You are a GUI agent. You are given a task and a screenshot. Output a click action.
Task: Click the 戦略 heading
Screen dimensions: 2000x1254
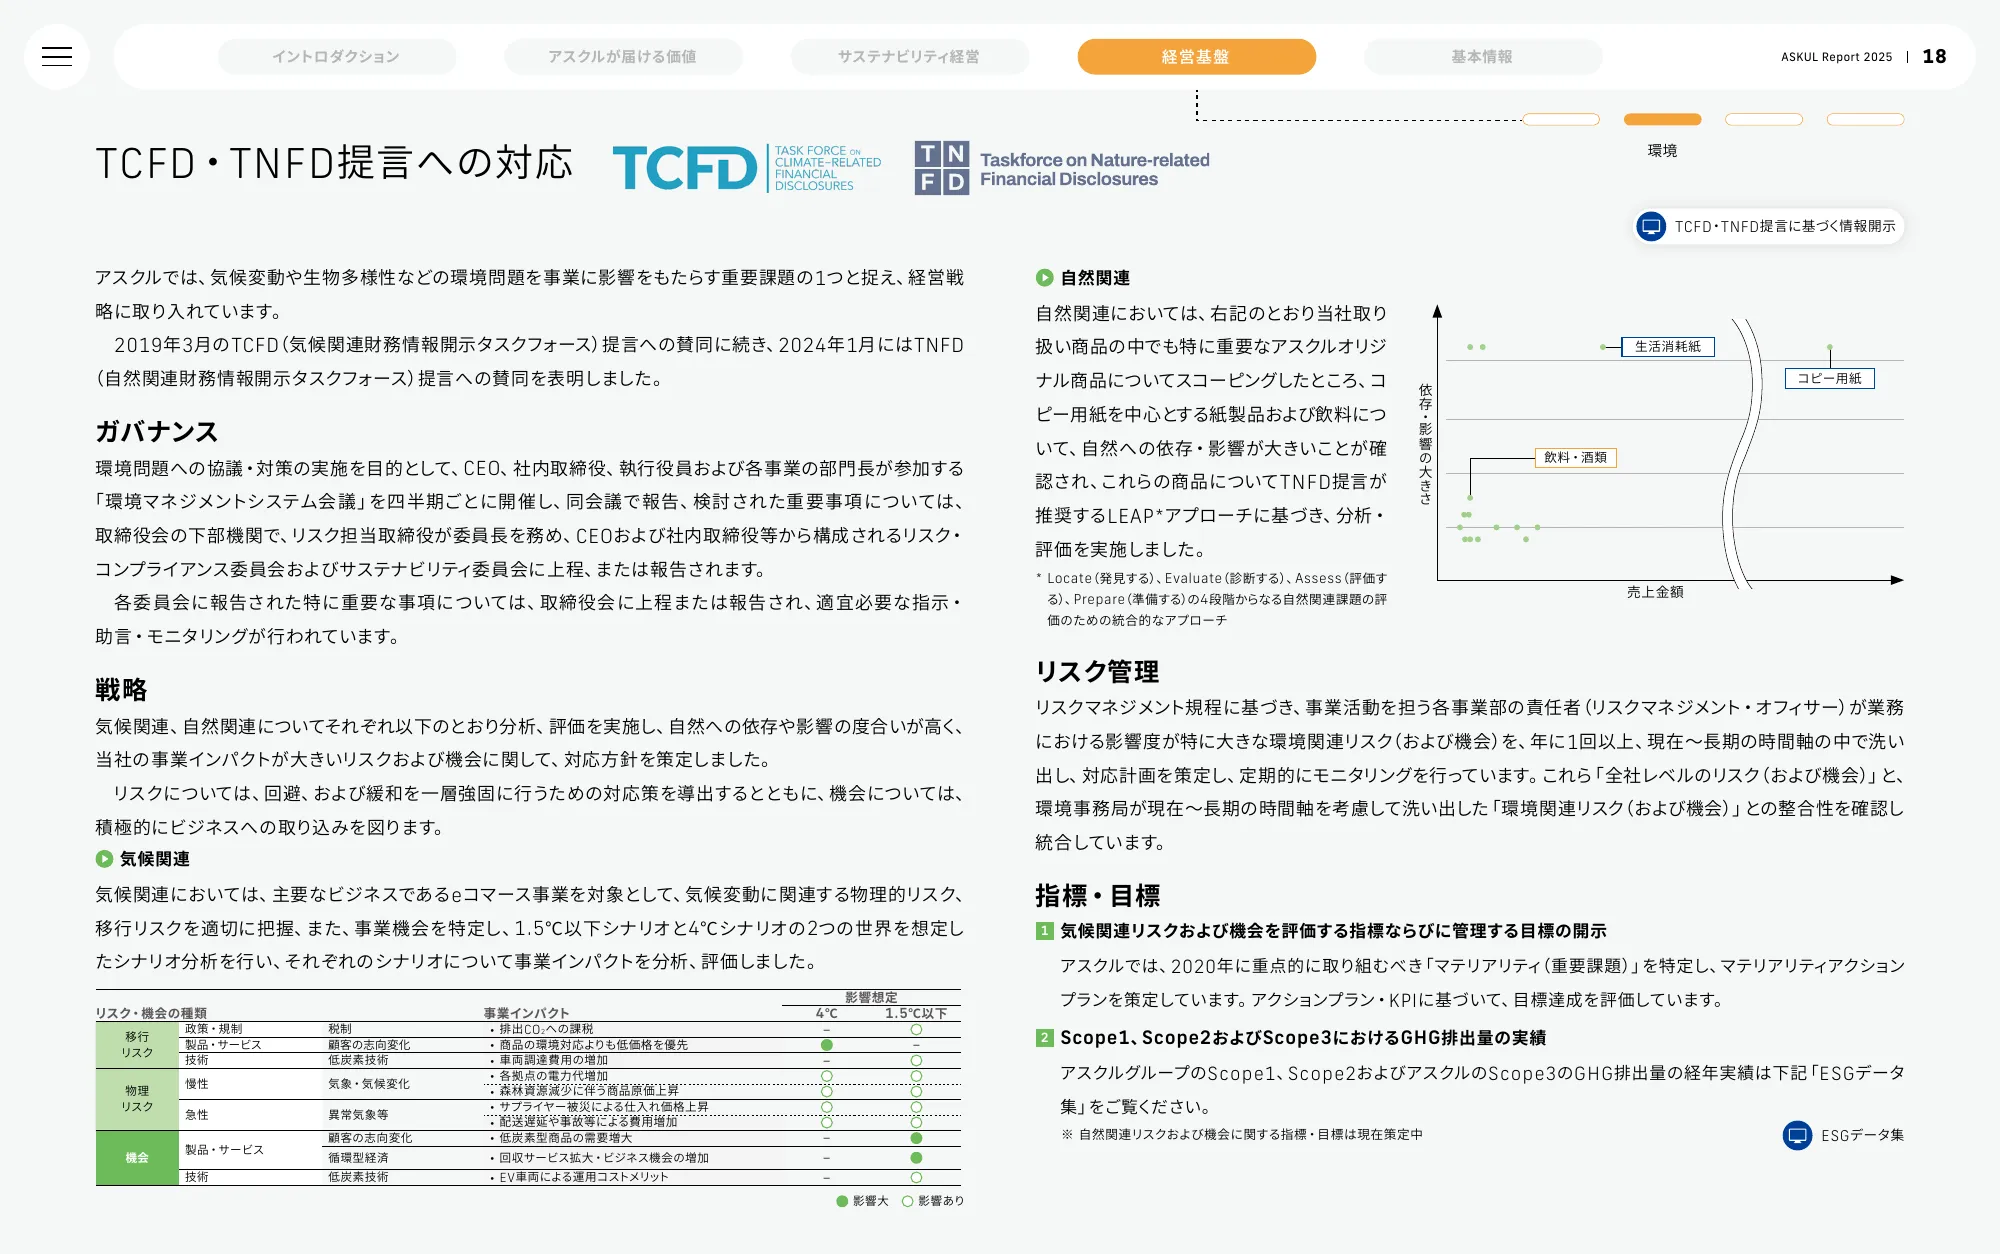pyautogui.click(x=121, y=690)
